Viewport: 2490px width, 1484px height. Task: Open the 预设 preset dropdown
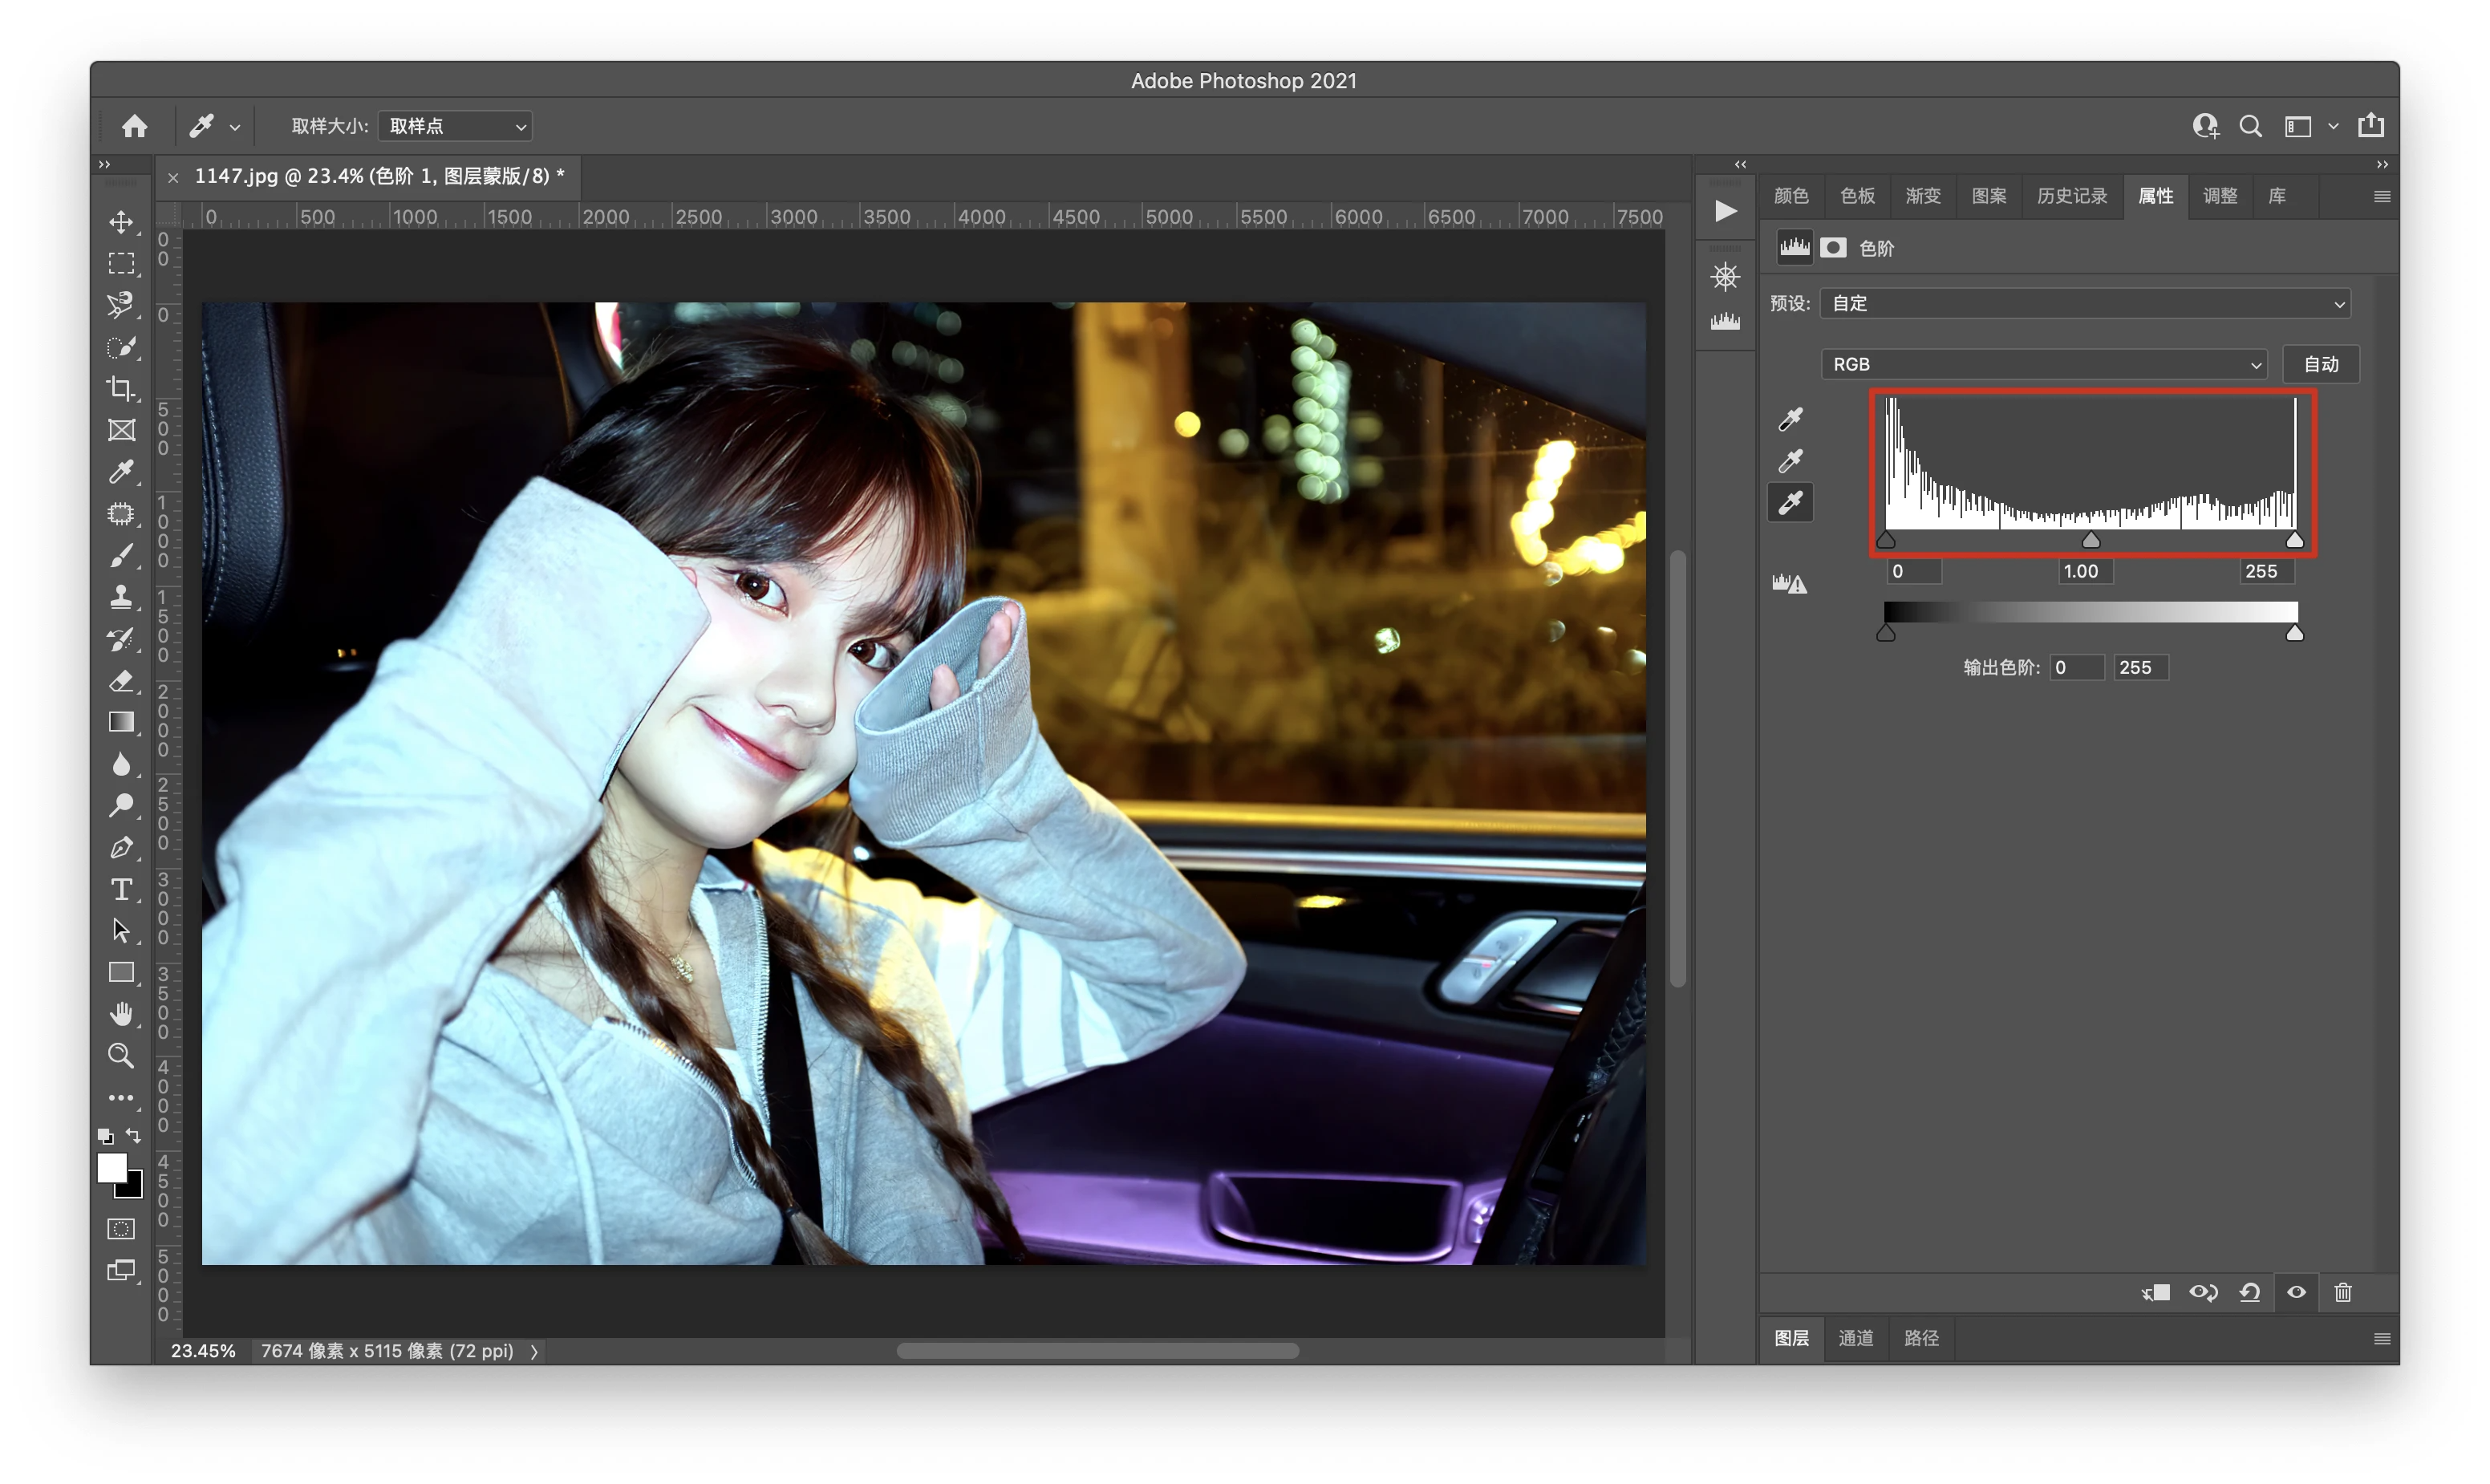pos(2084,303)
